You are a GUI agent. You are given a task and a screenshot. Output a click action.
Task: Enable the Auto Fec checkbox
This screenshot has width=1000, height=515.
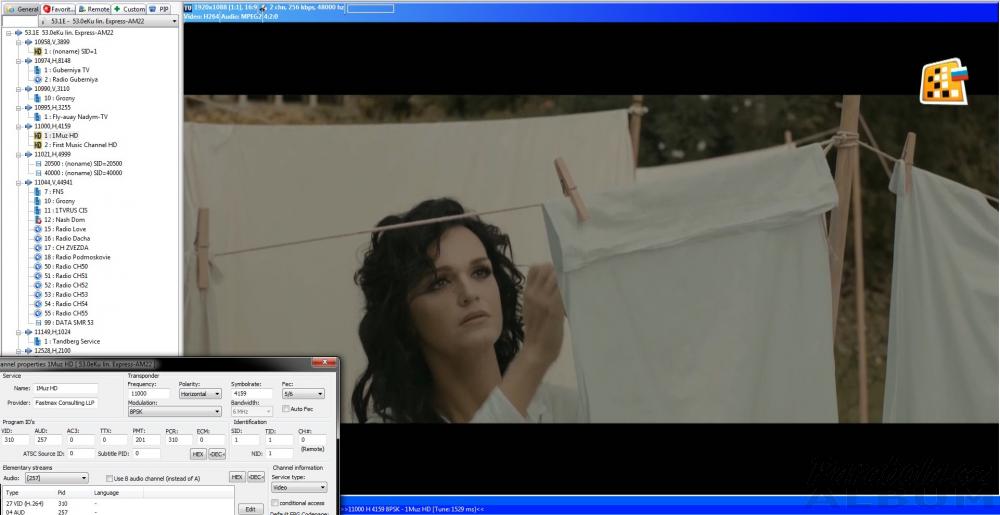(286, 409)
